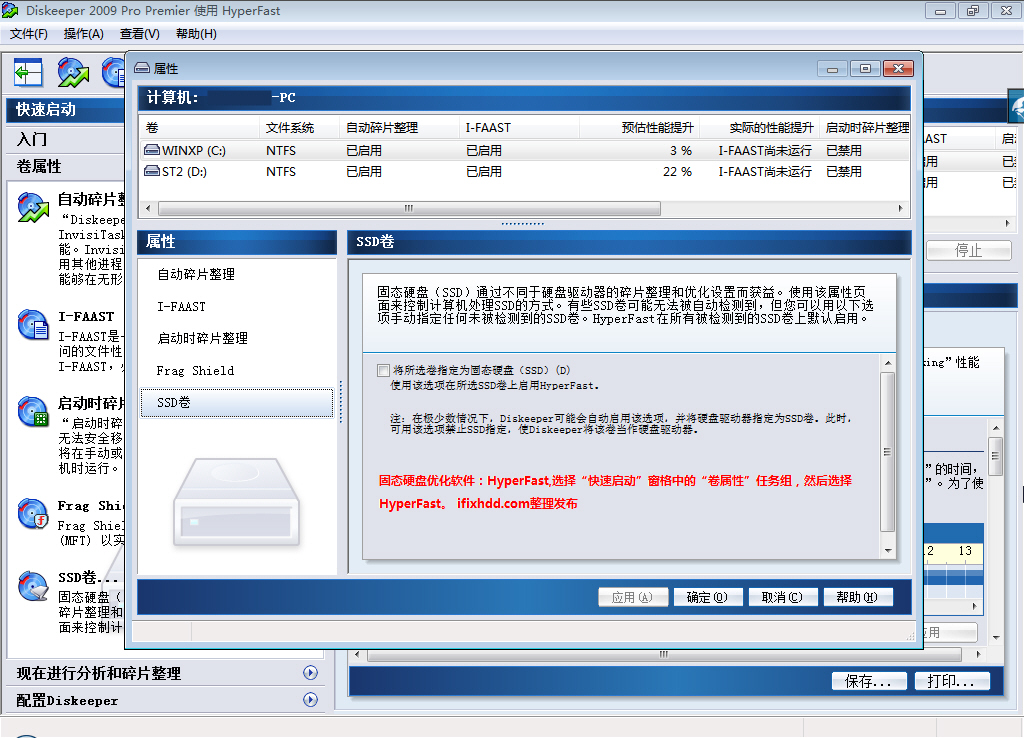The height and width of the screenshot is (738, 1024).
Task: Click the 3 % value for WINXP (C:)
Action: tap(680, 151)
